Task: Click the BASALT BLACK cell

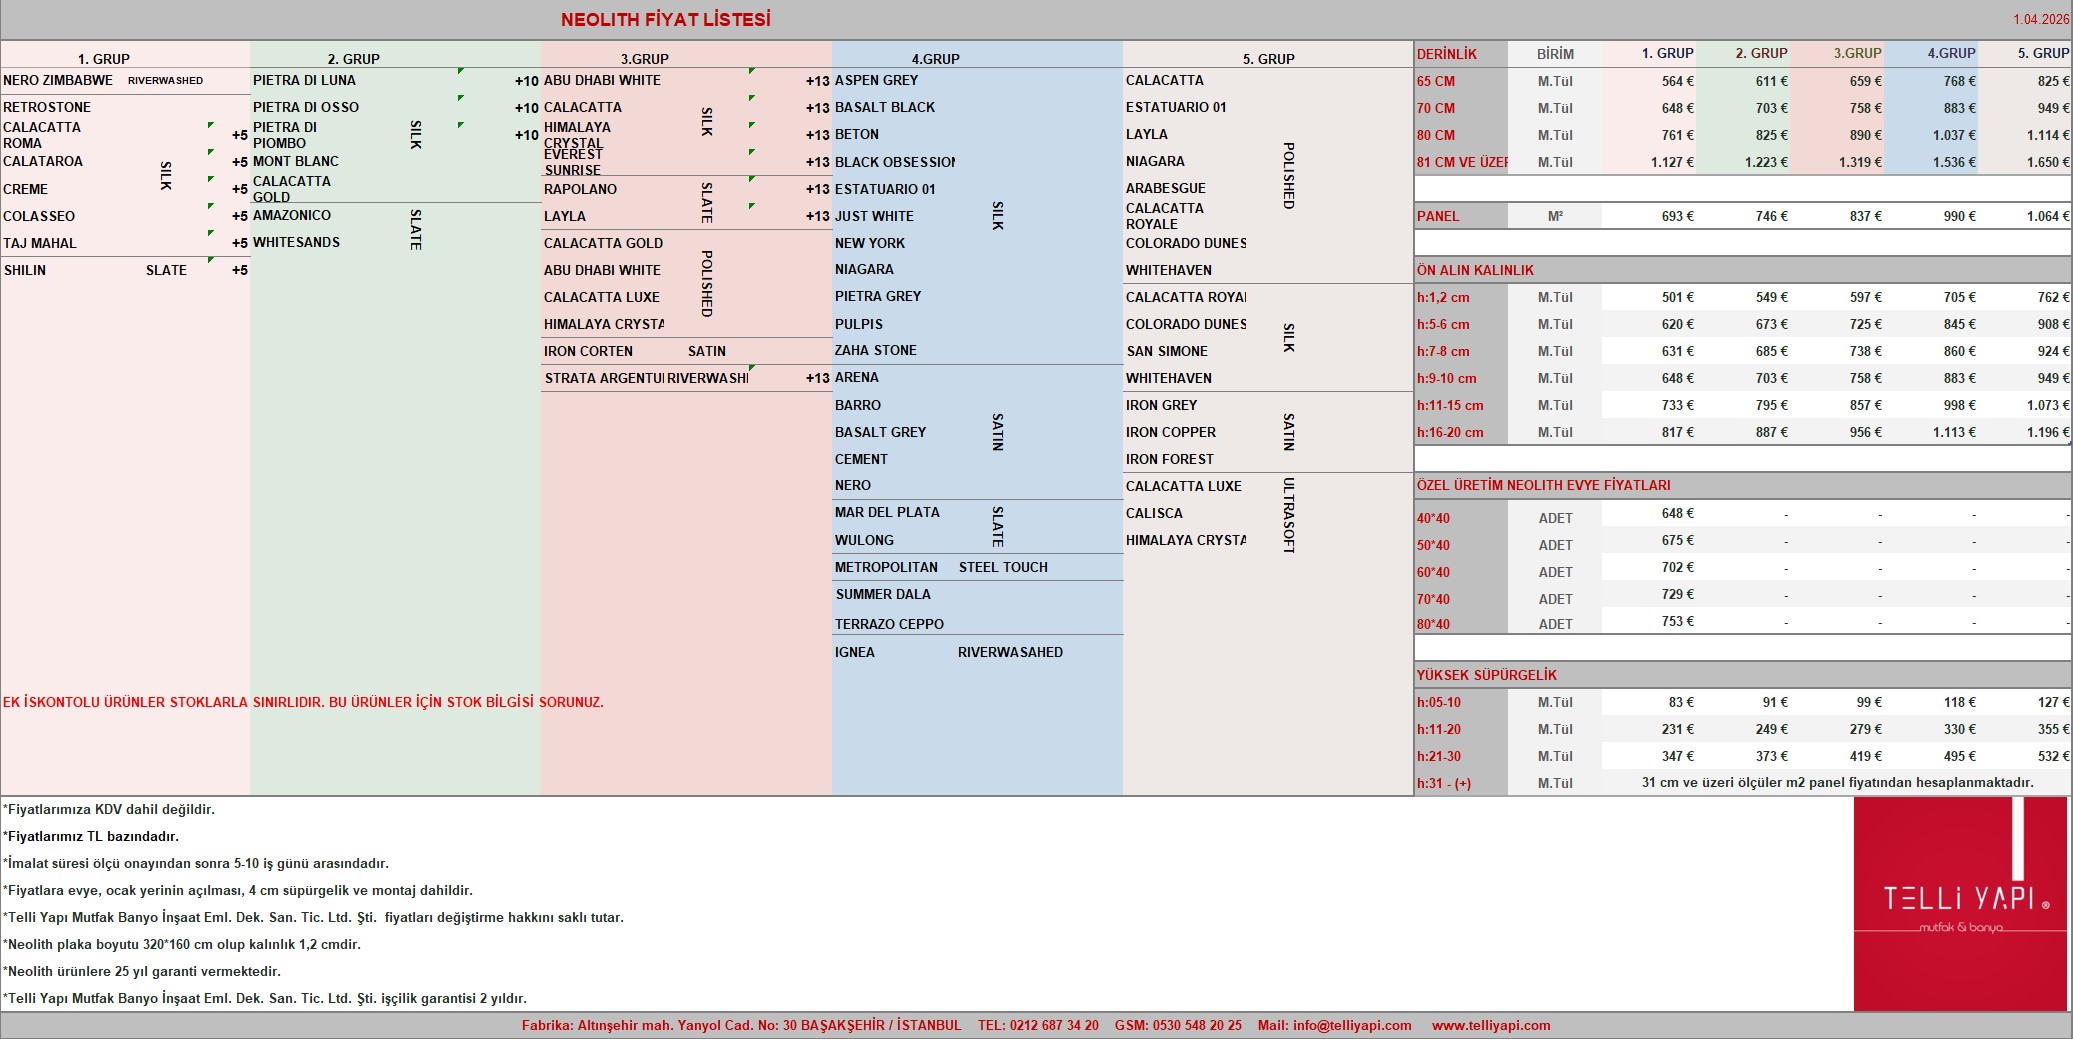Action: 886,107
